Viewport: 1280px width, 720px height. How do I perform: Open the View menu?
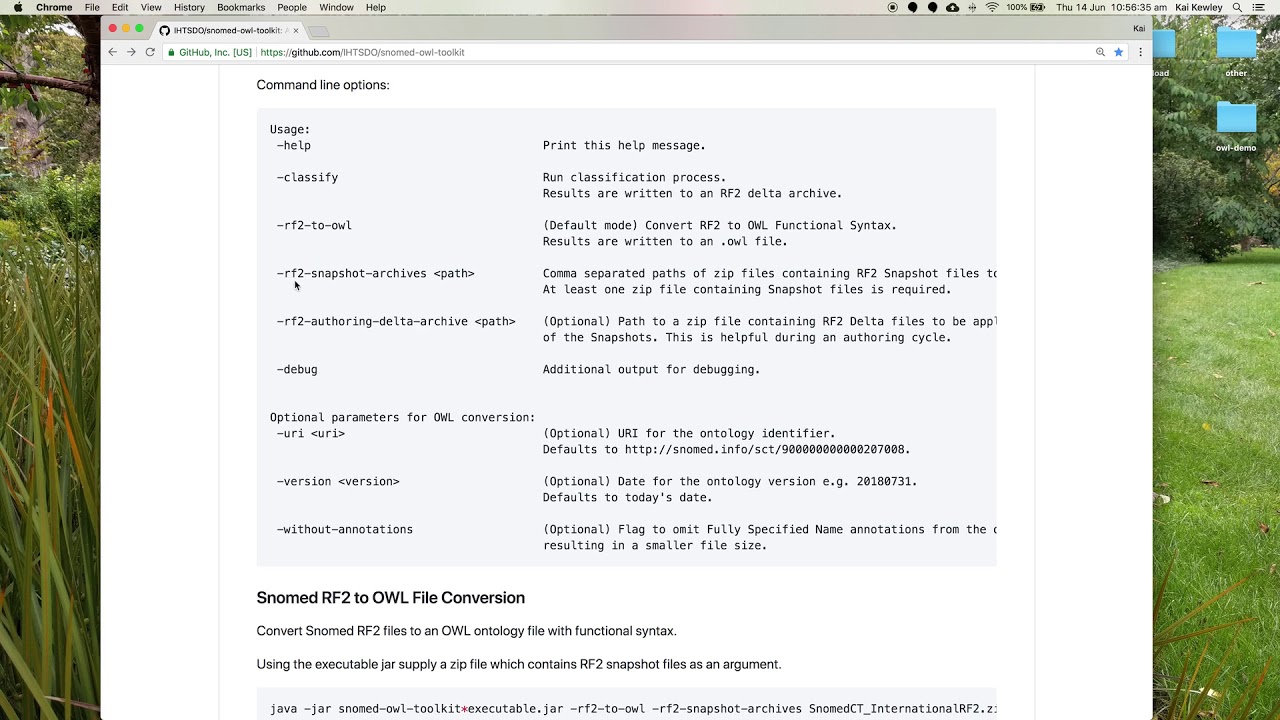[151, 7]
